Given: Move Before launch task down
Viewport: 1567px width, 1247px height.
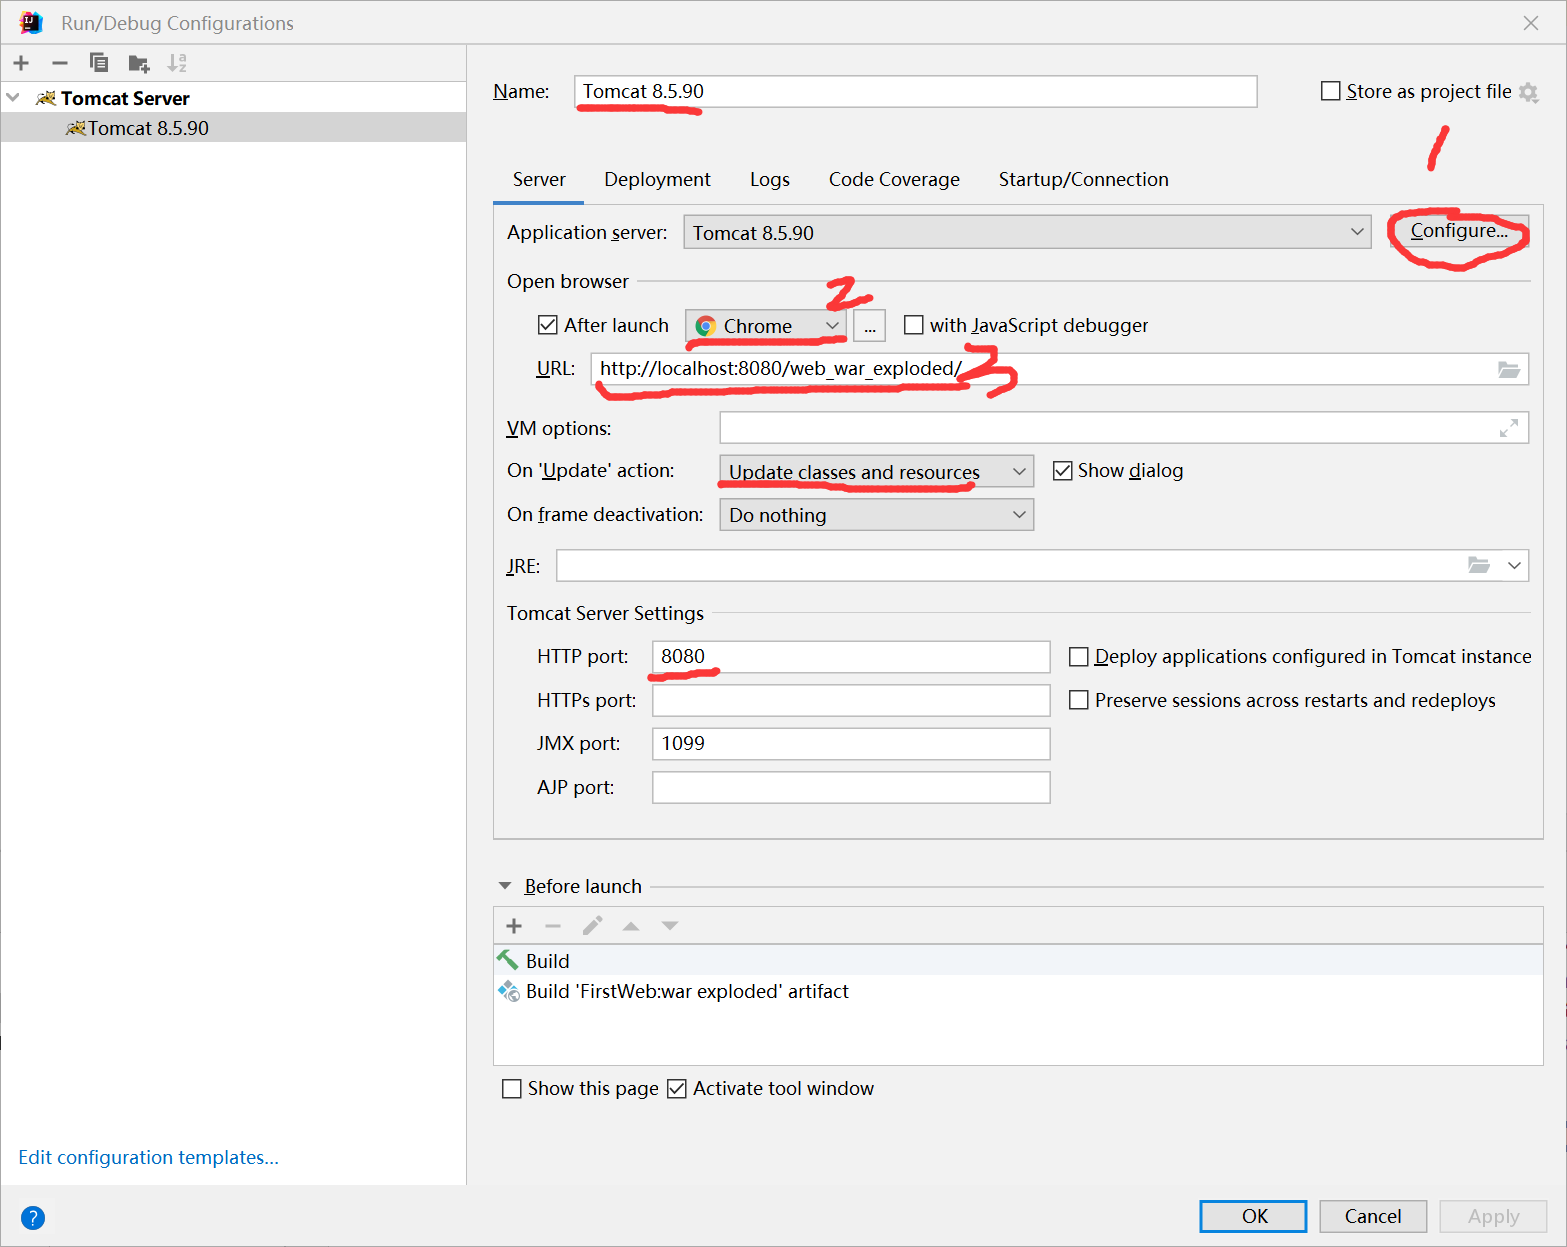Looking at the screenshot, I should 670,926.
